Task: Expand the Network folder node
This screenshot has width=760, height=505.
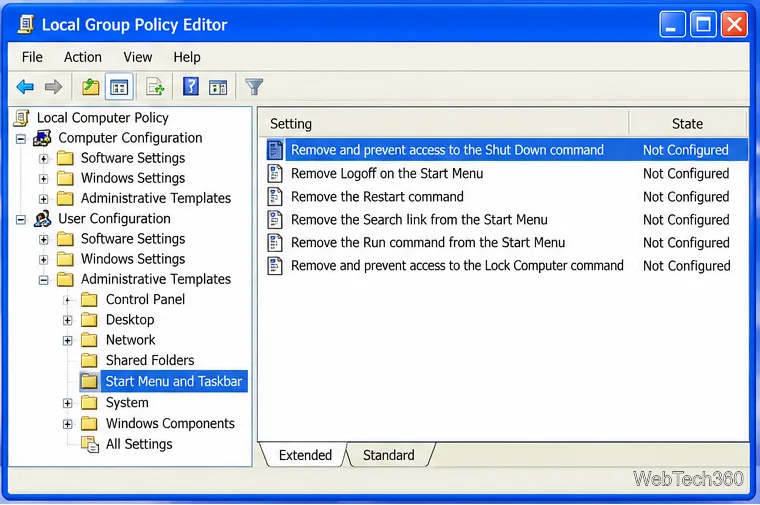Action: (x=67, y=341)
